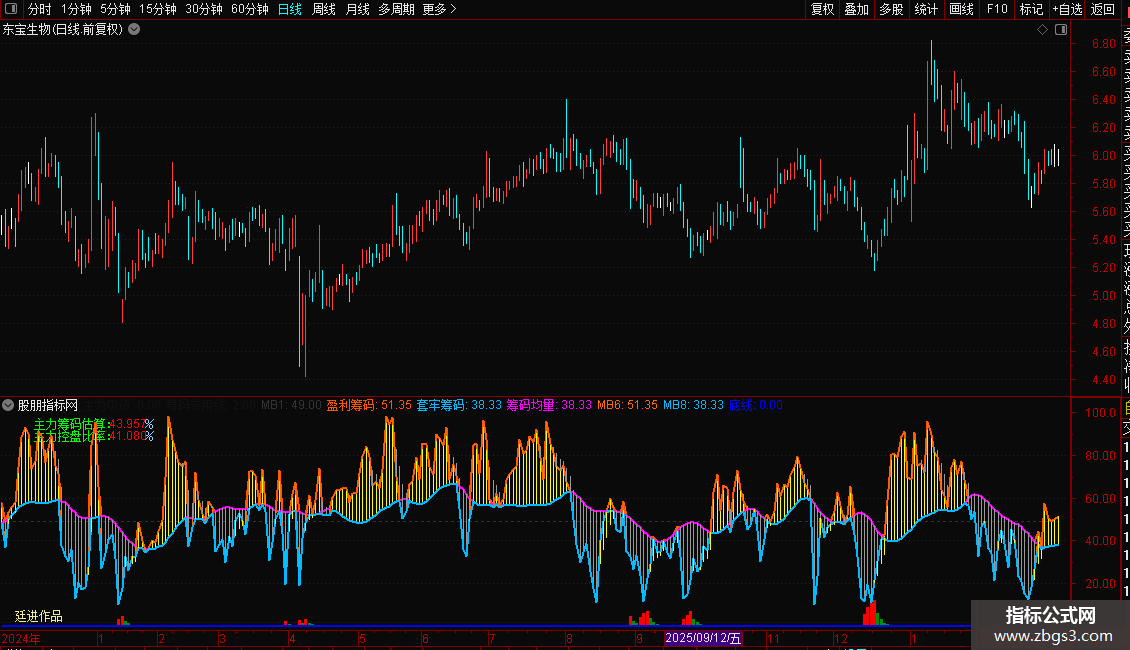Select the 5分钟 period tab
The height and width of the screenshot is (650, 1130).
coord(115,9)
